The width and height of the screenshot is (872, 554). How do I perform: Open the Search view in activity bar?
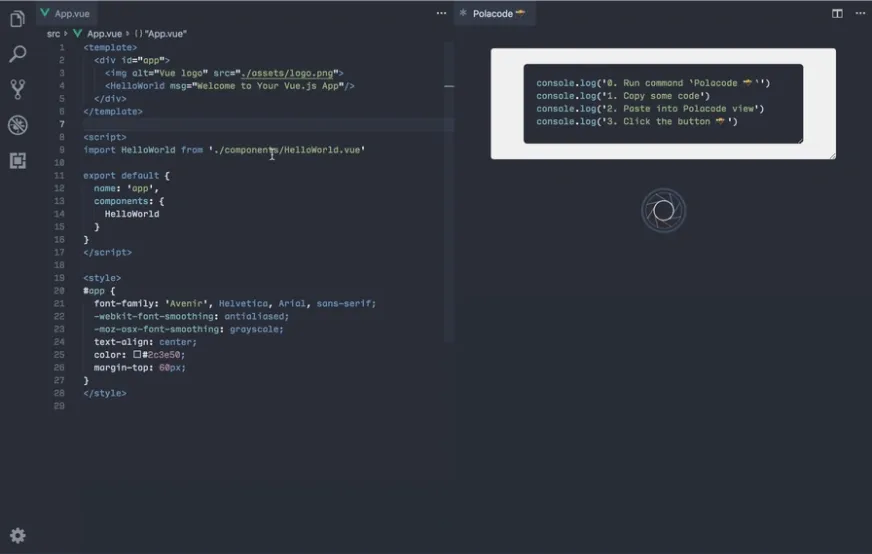tap(17, 54)
